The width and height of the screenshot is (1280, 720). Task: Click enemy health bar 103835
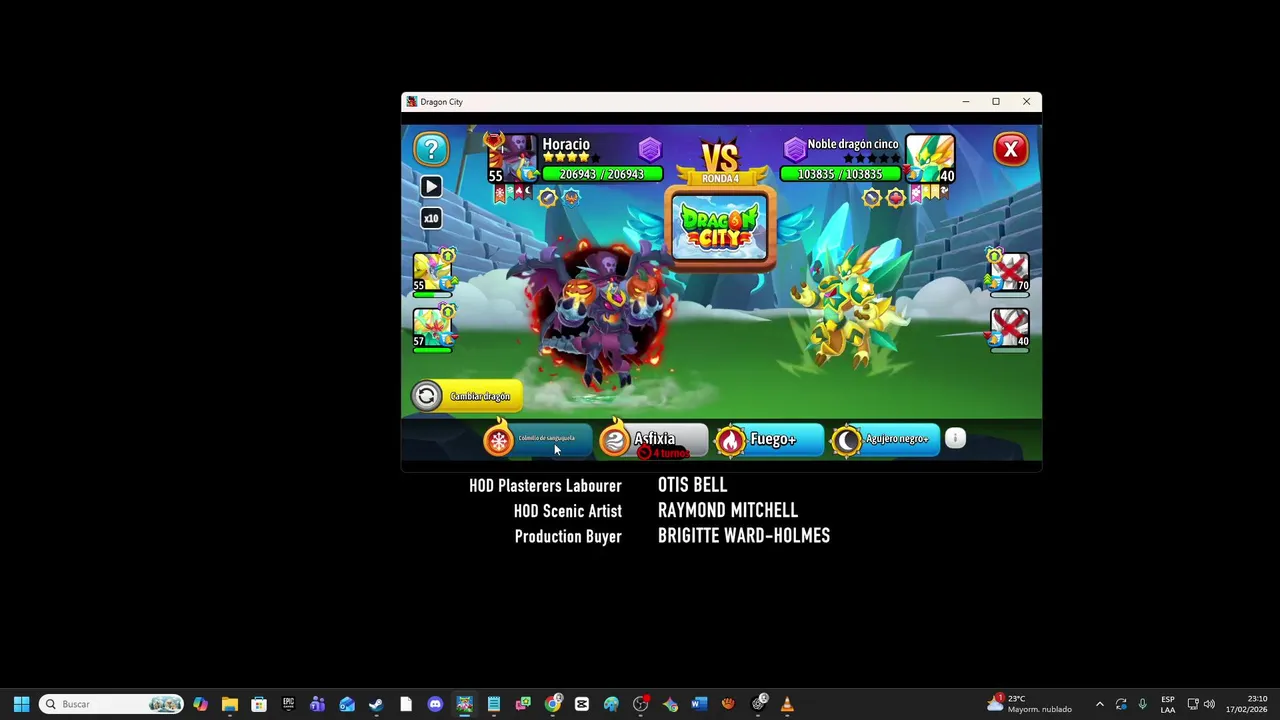[840, 174]
